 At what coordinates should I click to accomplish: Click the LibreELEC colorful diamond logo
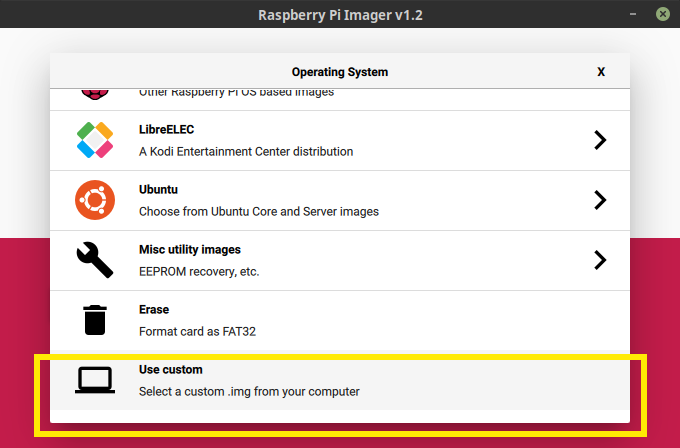pyautogui.click(x=95, y=140)
